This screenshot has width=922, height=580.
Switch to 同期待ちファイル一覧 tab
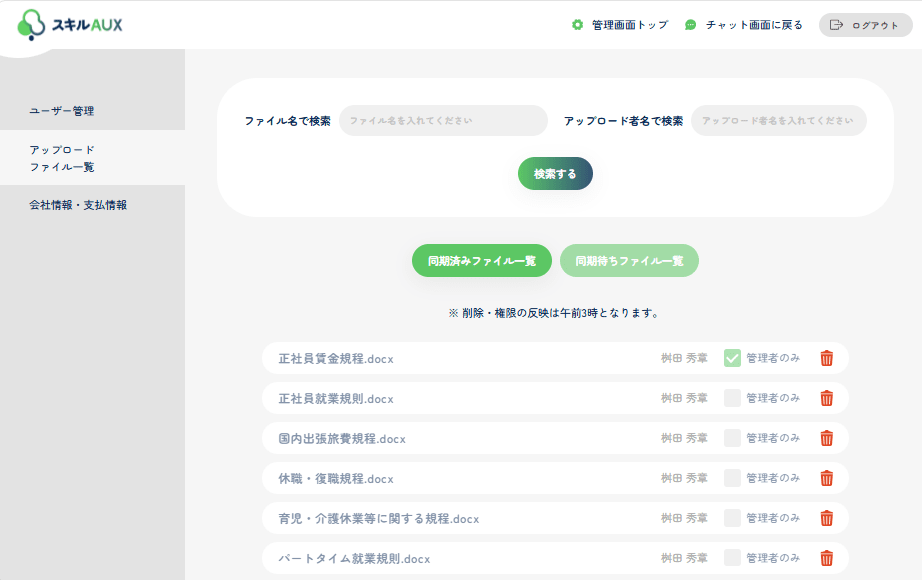coord(629,261)
